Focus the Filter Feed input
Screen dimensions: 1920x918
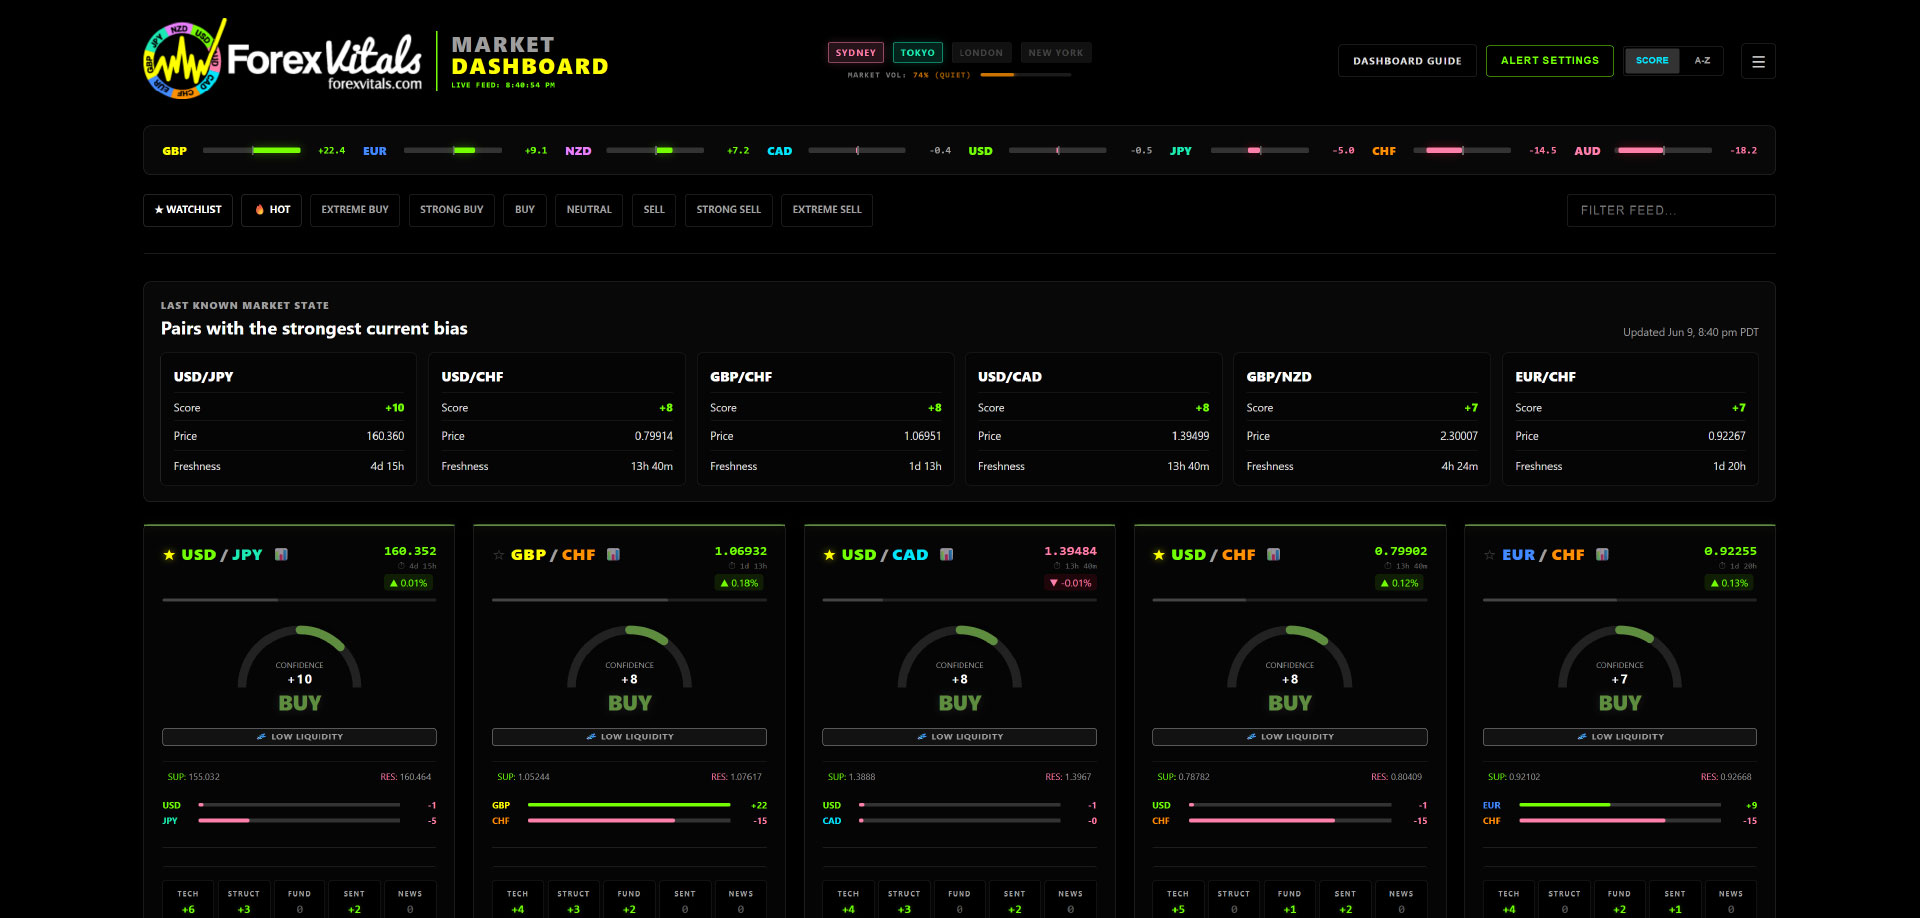click(1671, 210)
